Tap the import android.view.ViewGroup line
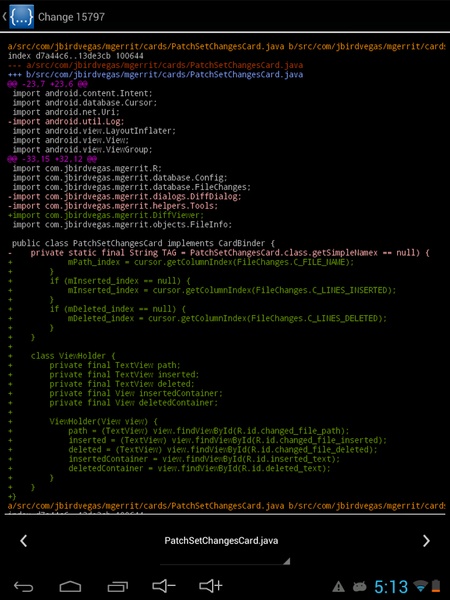 coord(82,150)
